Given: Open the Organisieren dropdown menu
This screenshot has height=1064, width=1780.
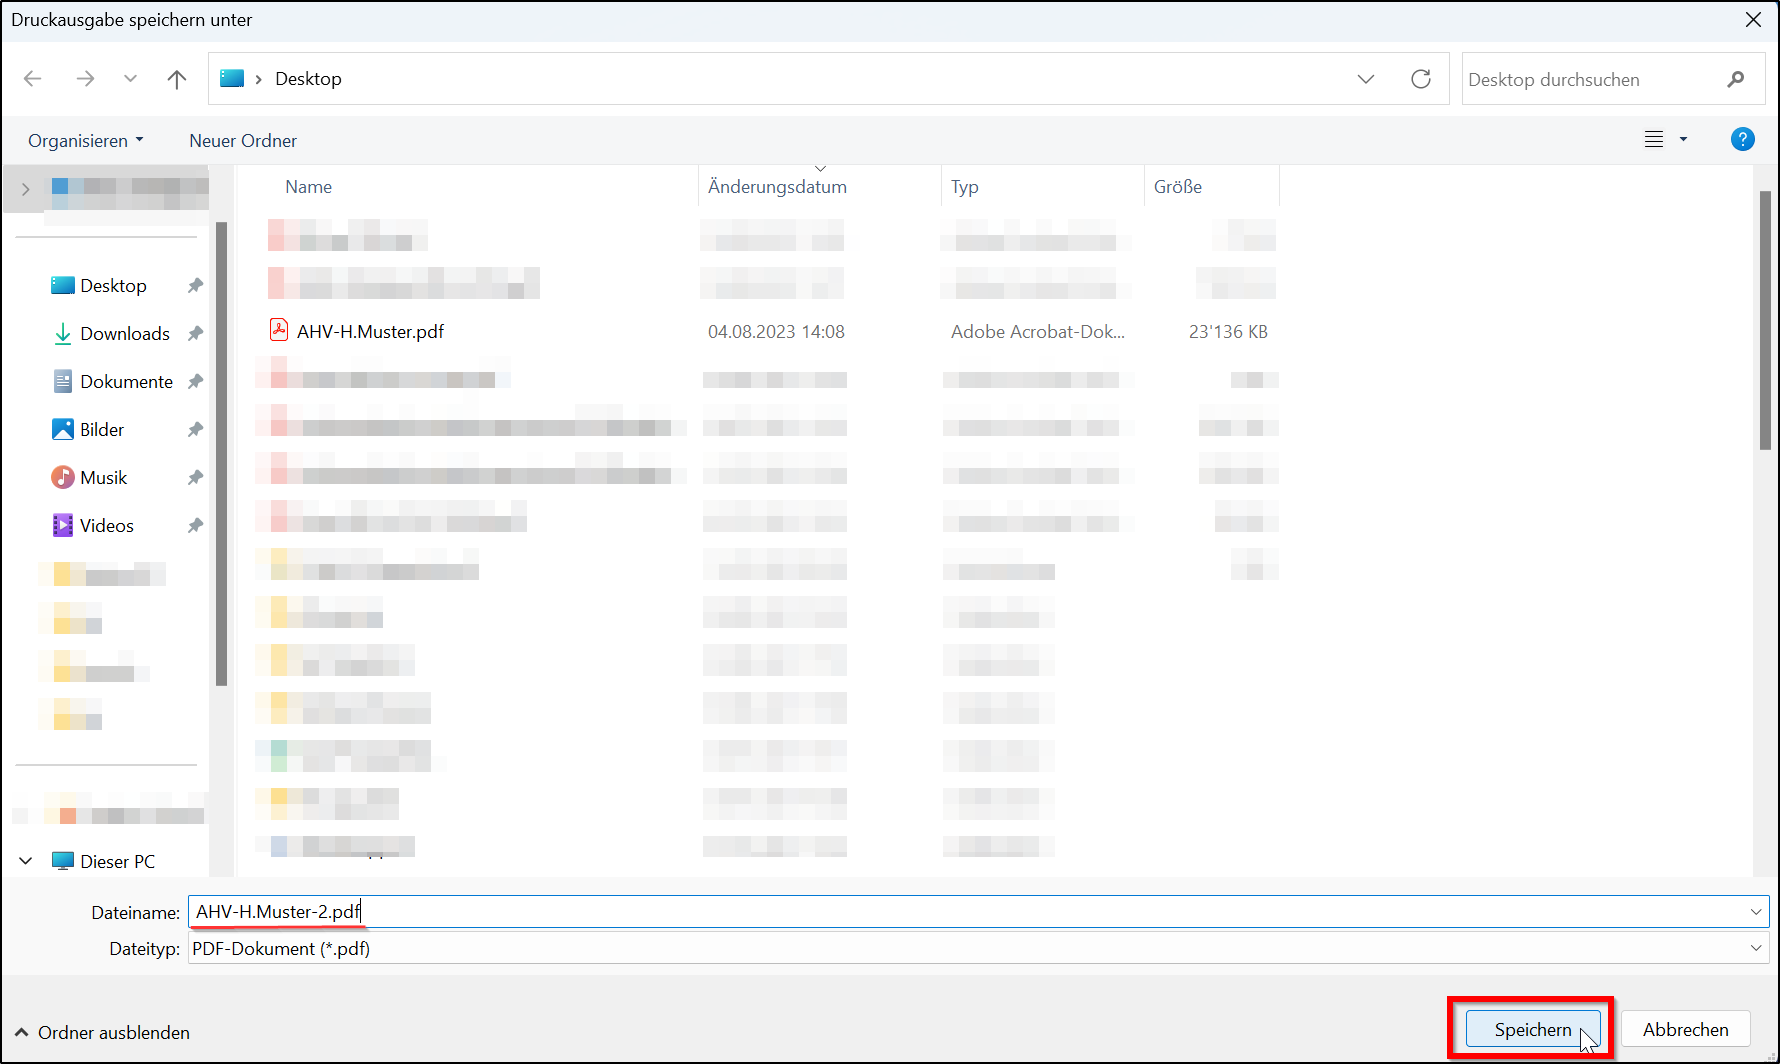Looking at the screenshot, I should coord(85,140).
